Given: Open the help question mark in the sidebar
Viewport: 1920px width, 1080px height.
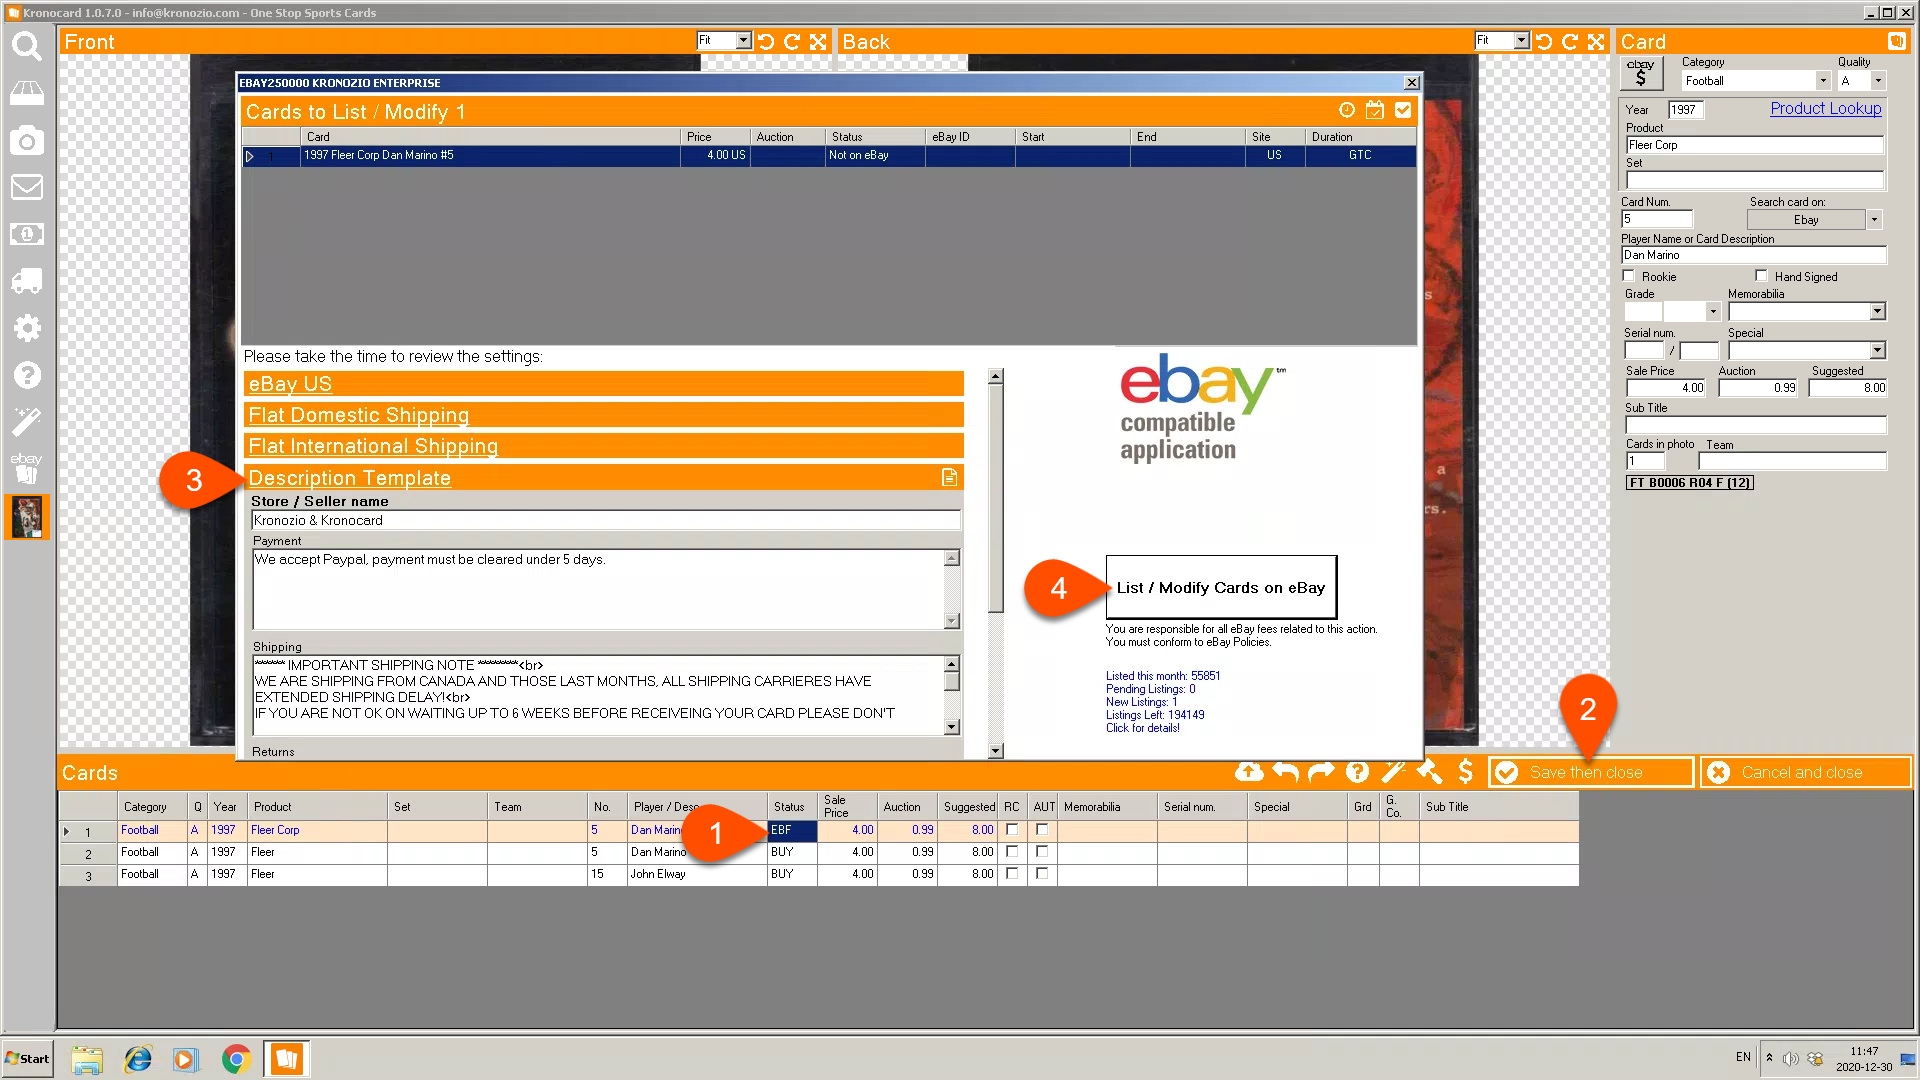Looking at the screenshot, I should (27, 375).
